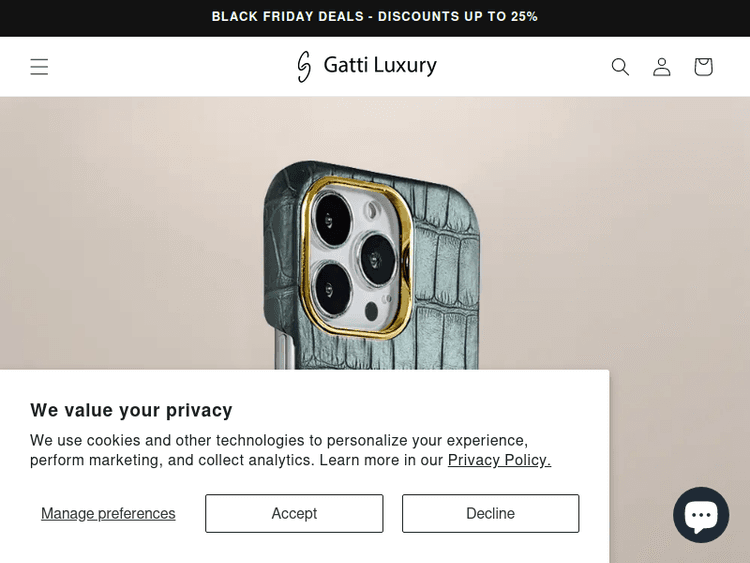Screen dimensions: 750x563
Task: Click the search magnifier icon
Action: pyautogui.click(x=620, y=67)
